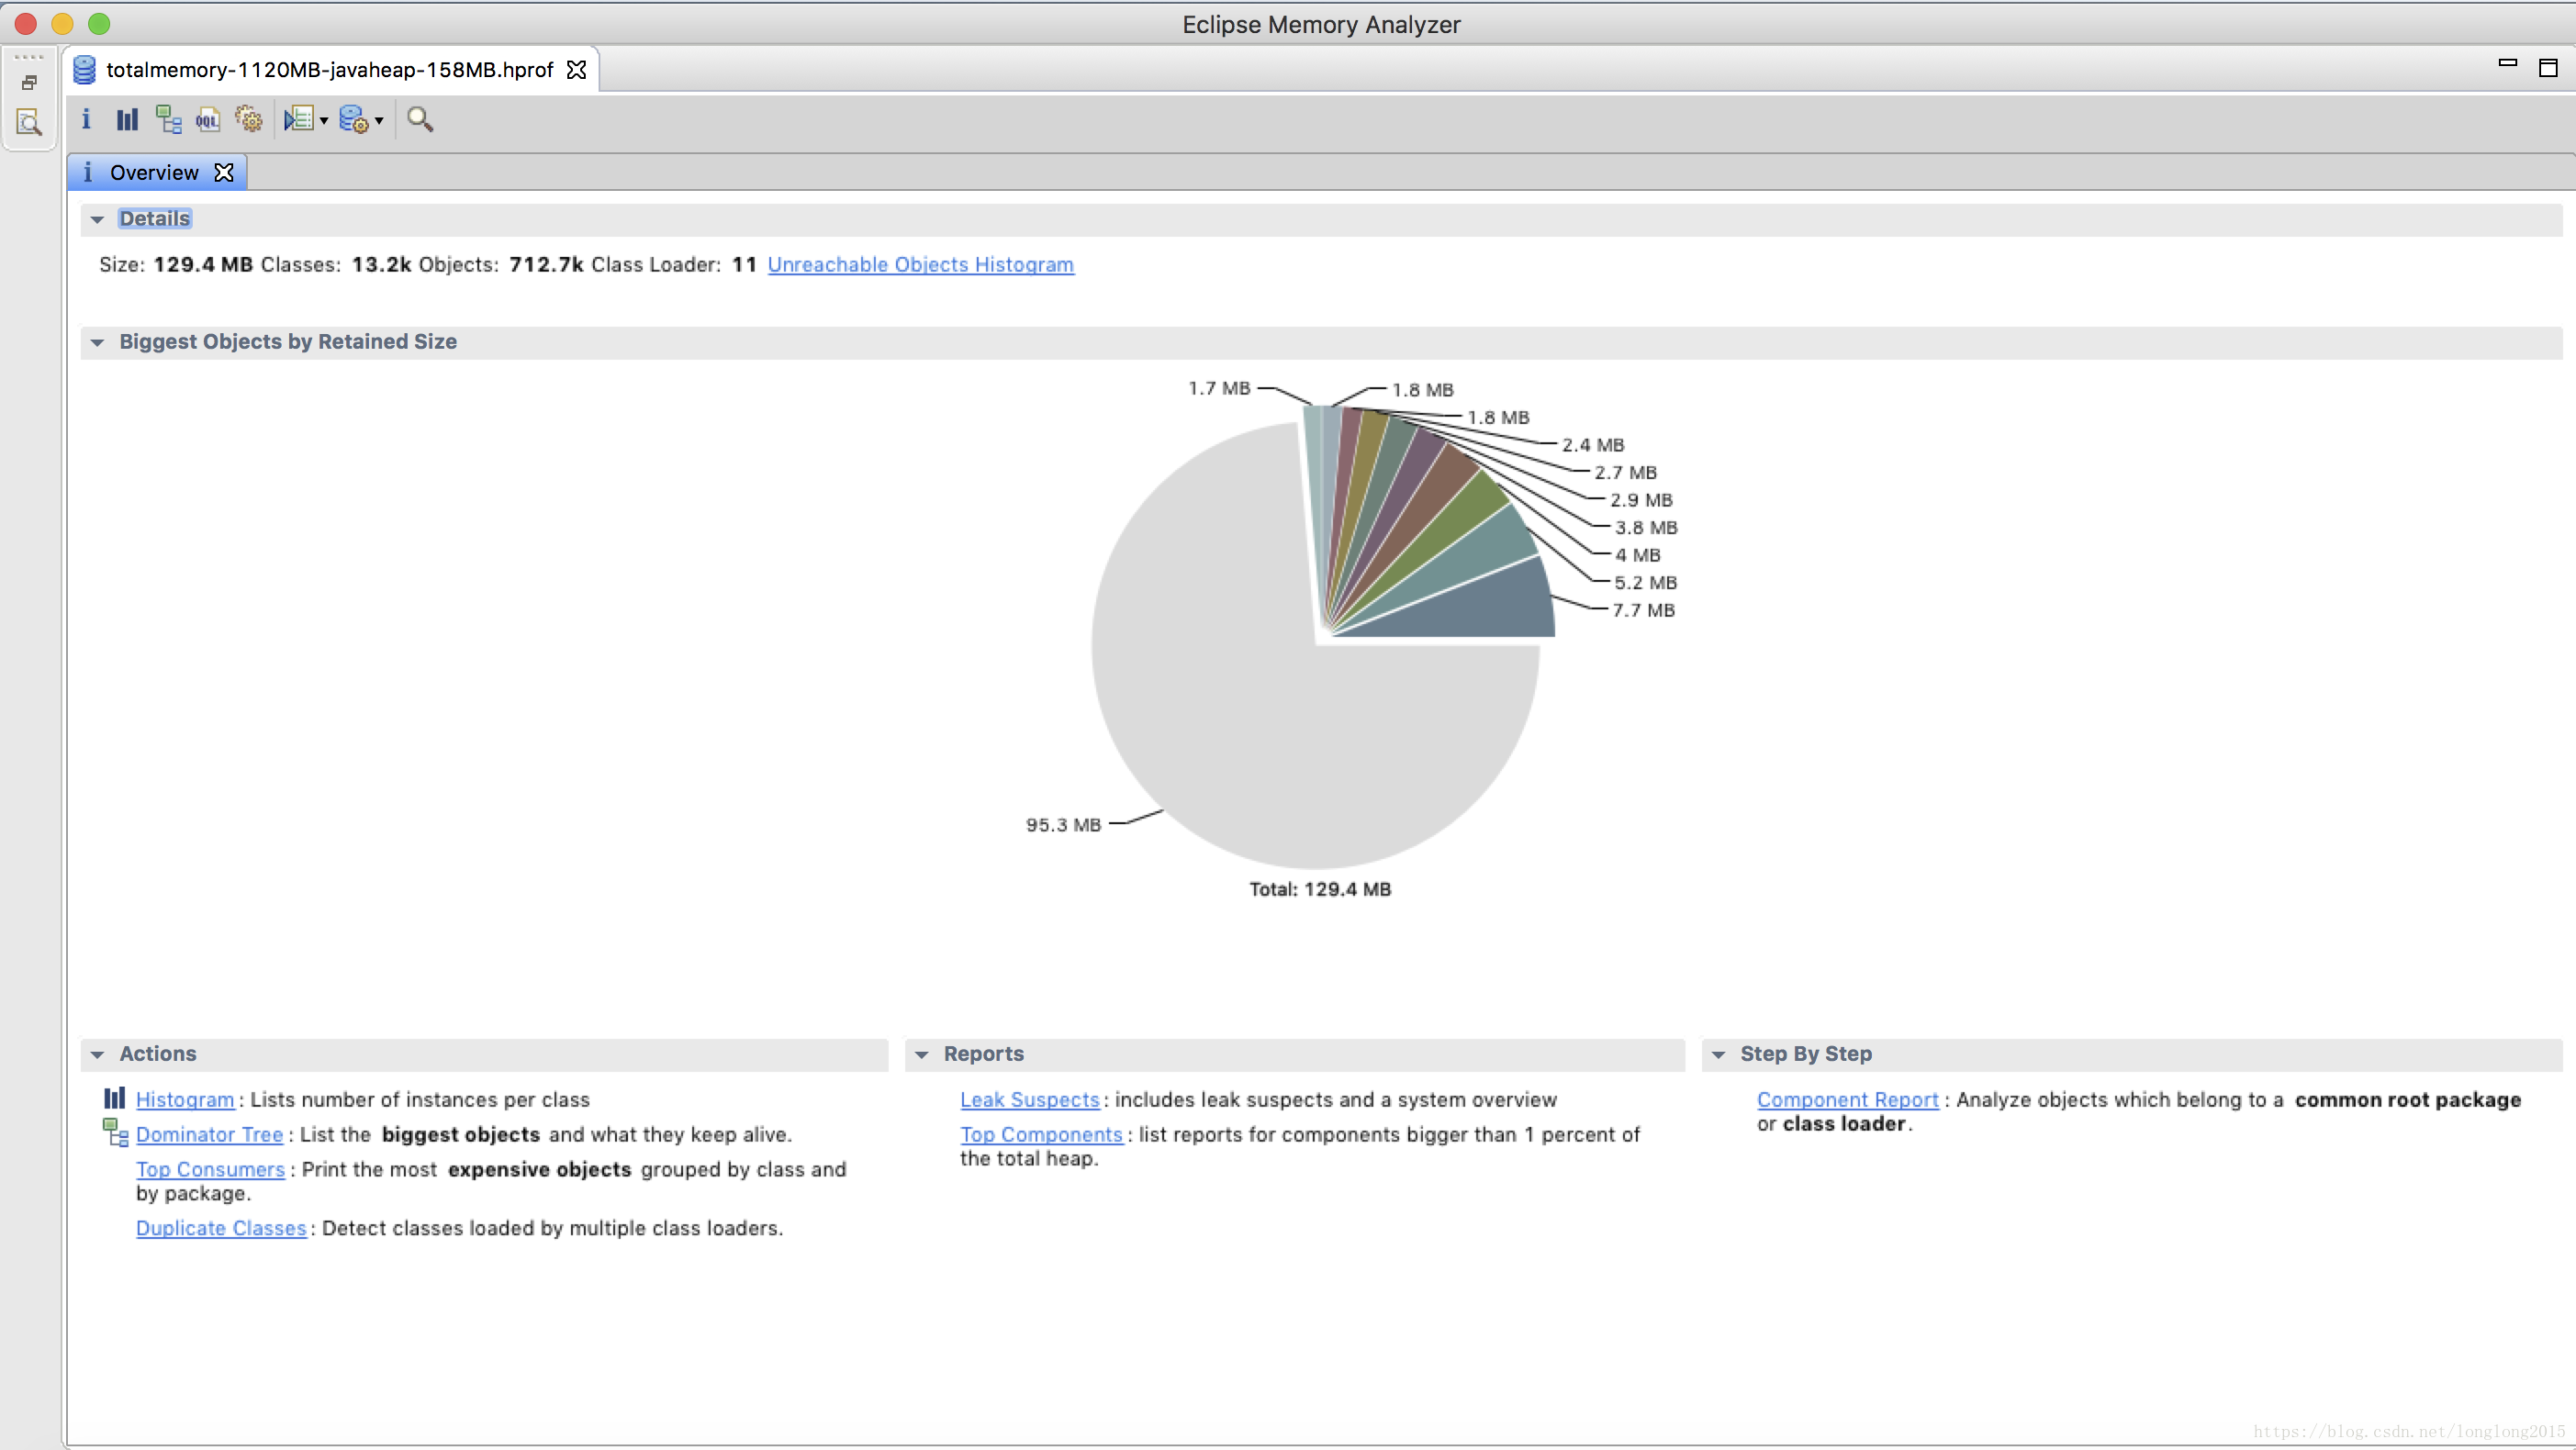The height and width of the screenshot is (1450, 2576).
Task: Open the Thread Overview gear icon
Action: click(x=248, y=120)
